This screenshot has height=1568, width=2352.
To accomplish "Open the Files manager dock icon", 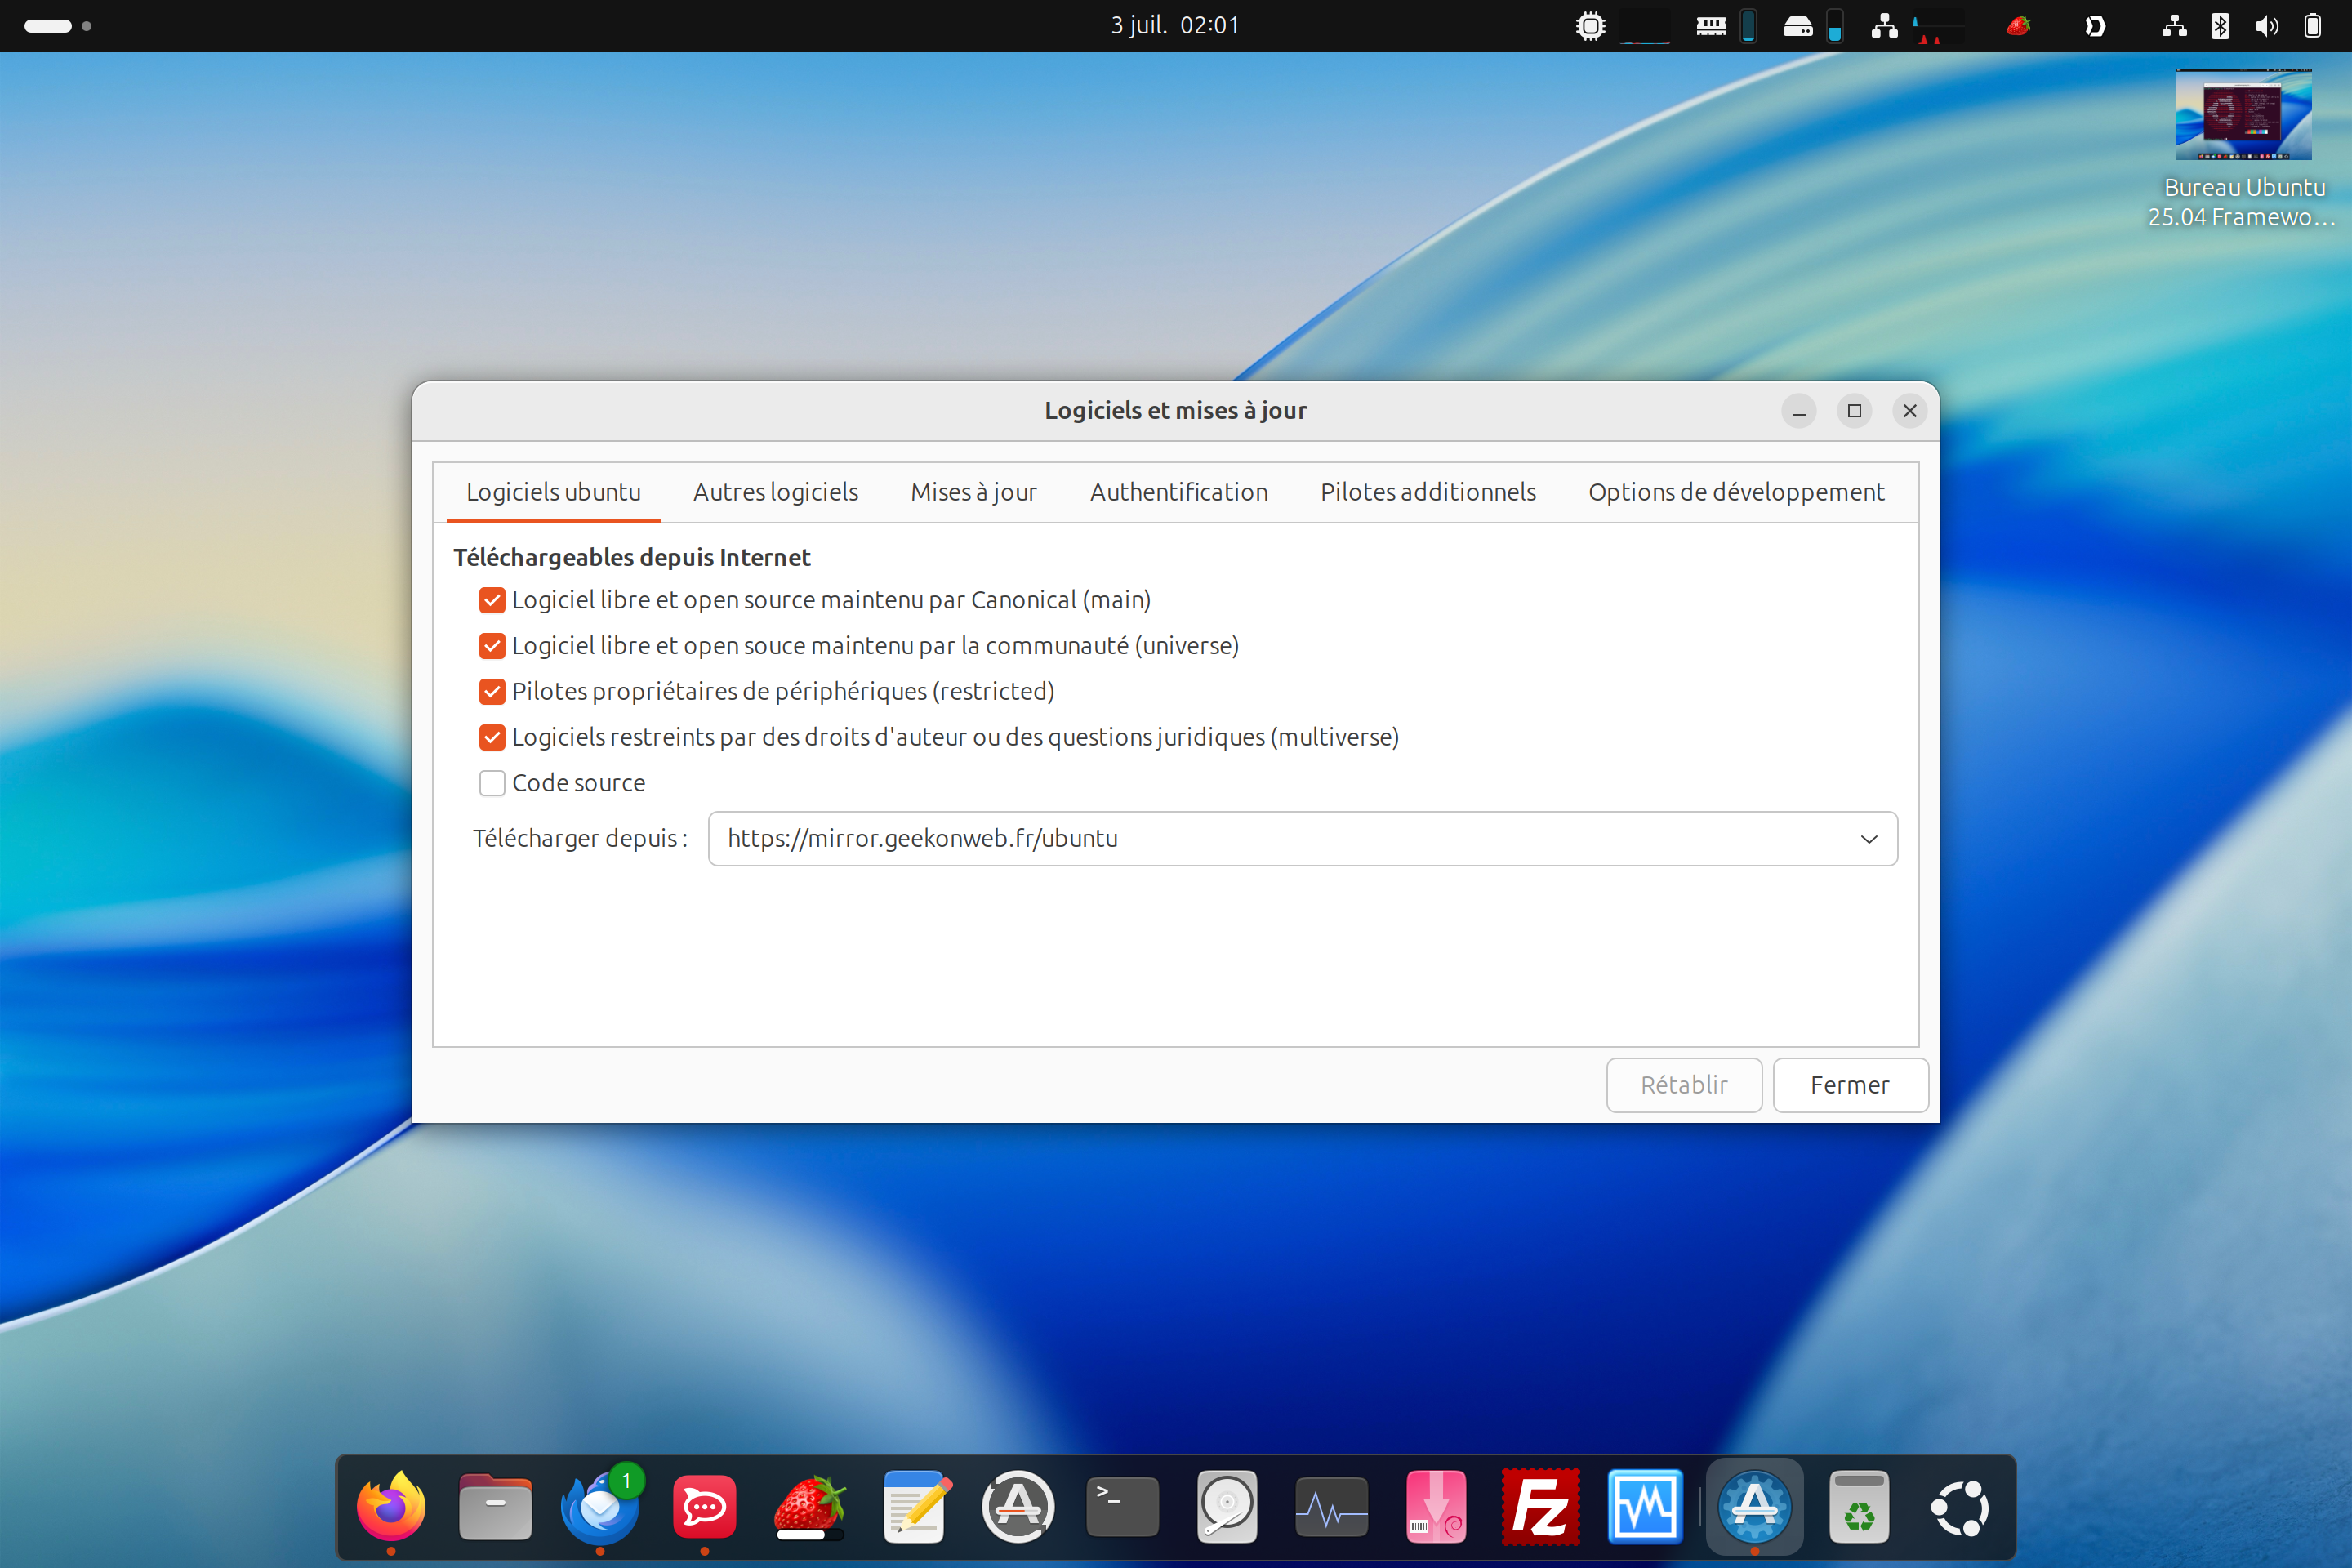I will (496, 1506).
